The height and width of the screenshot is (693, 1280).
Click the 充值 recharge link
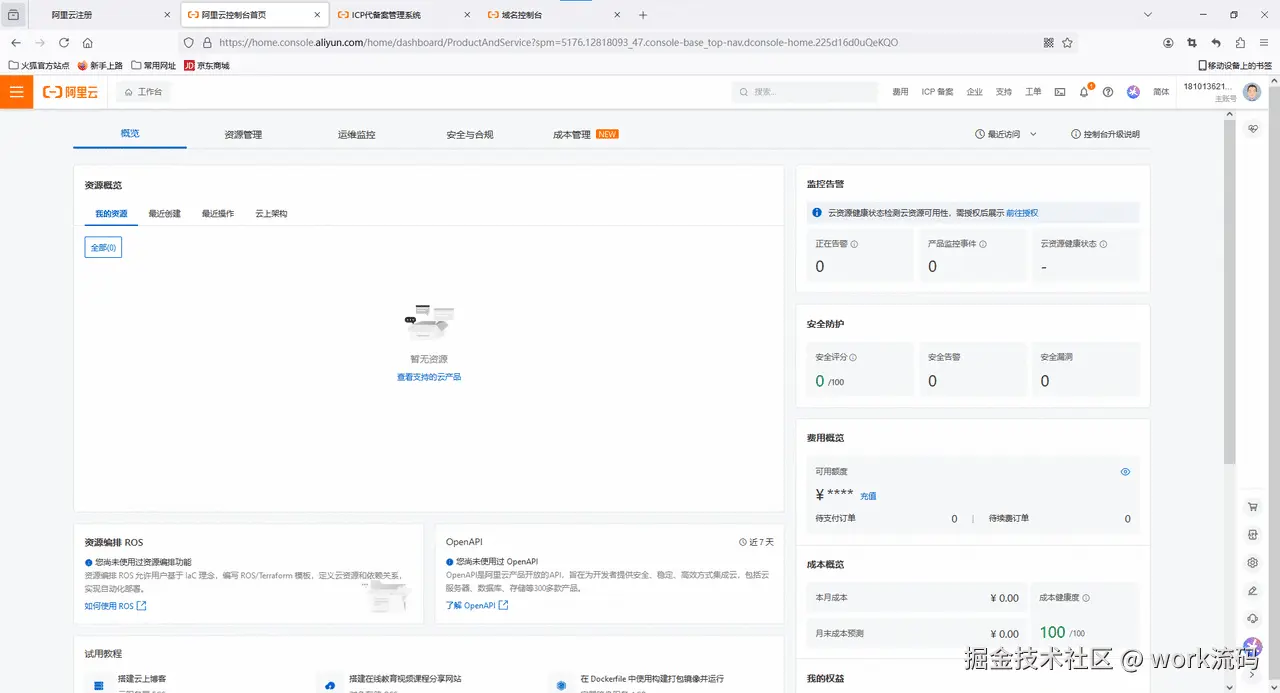(x=867, y=496)
